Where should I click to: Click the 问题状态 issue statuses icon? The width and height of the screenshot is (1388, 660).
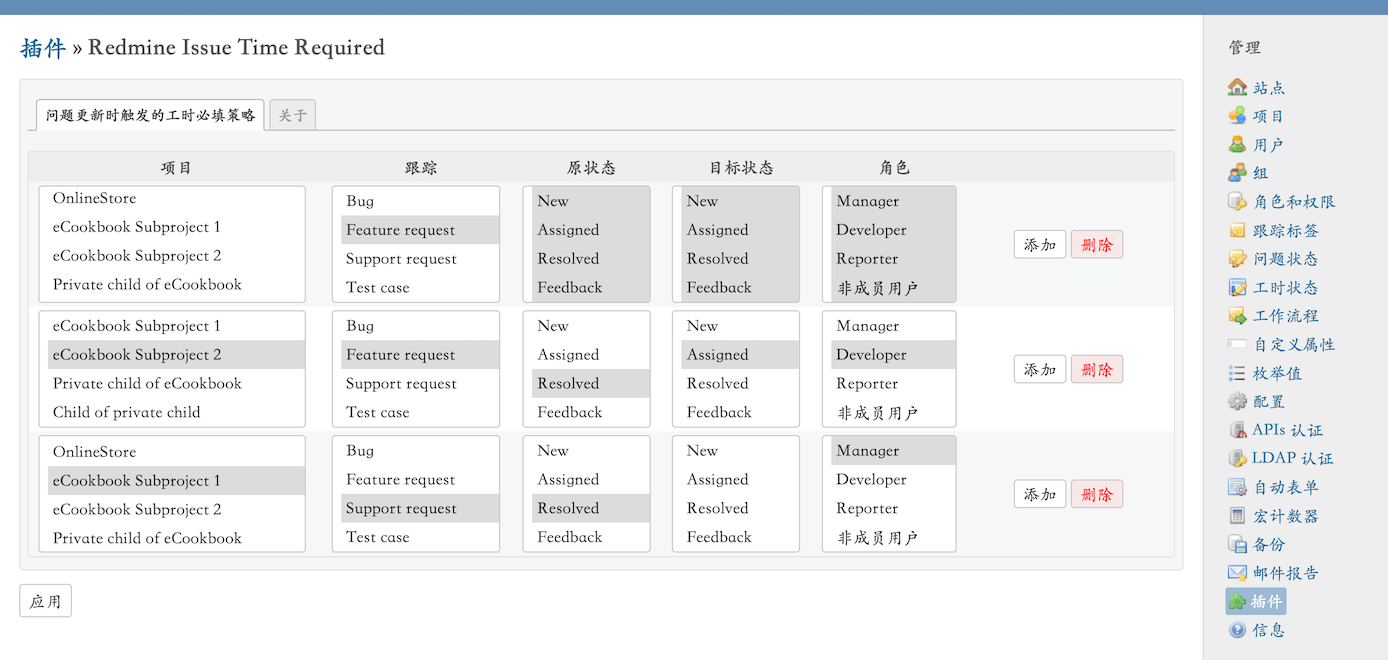pos(1237,258)
